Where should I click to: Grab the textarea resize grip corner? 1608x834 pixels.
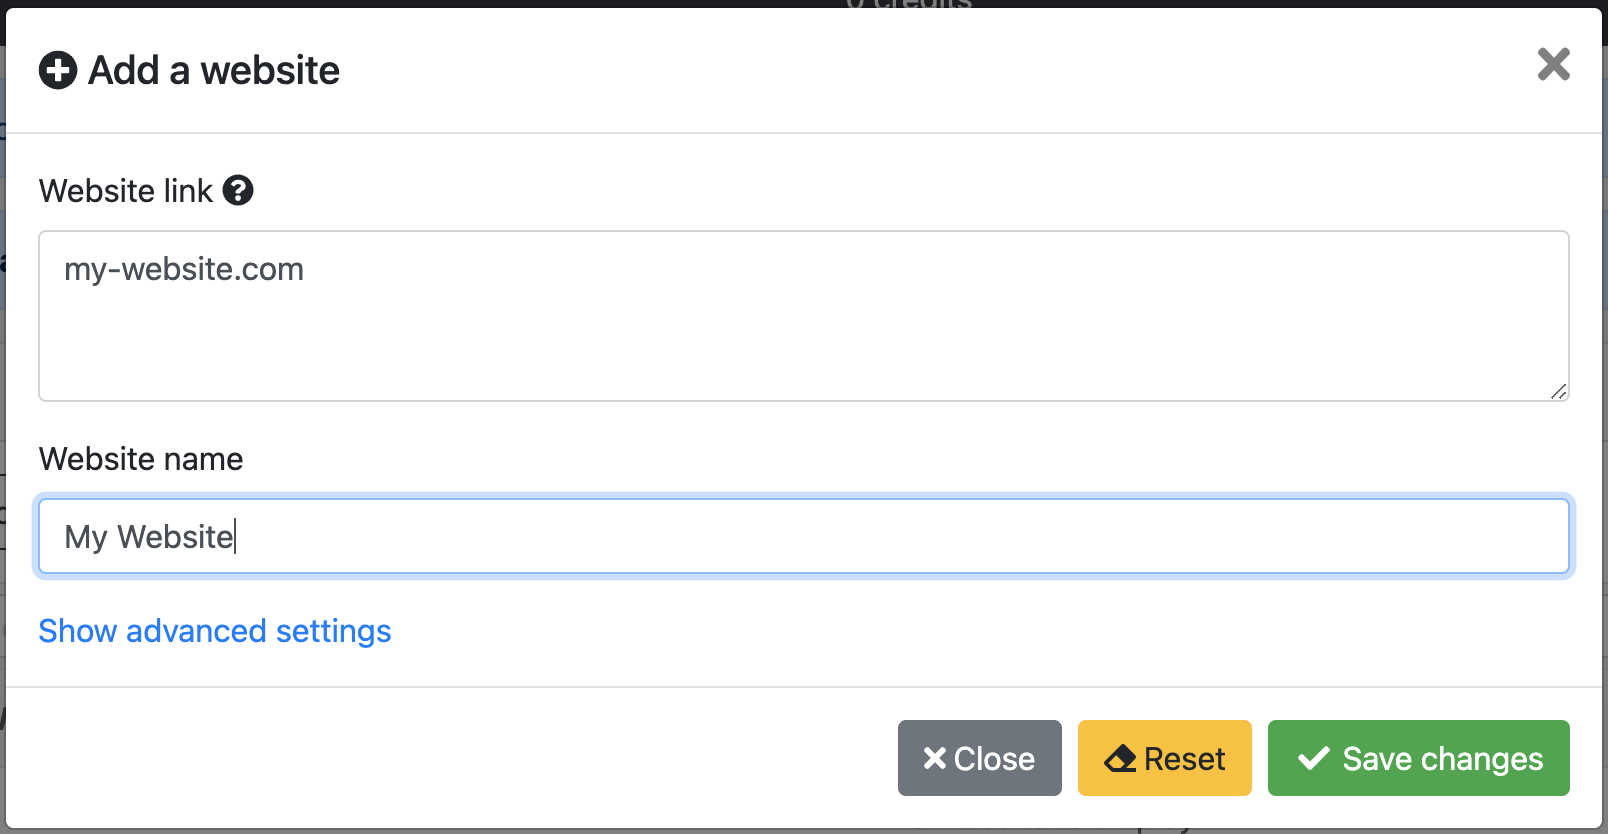1559,391
